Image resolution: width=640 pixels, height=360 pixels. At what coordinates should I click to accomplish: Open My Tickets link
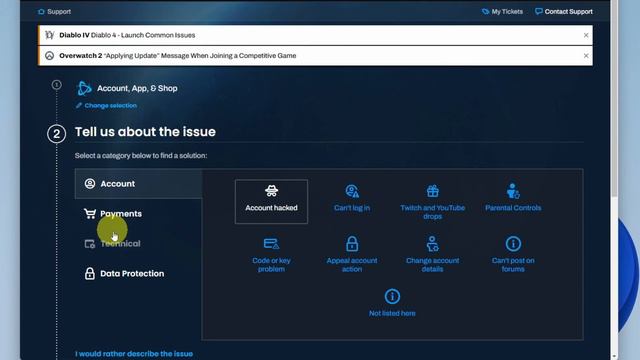(502, 11)
